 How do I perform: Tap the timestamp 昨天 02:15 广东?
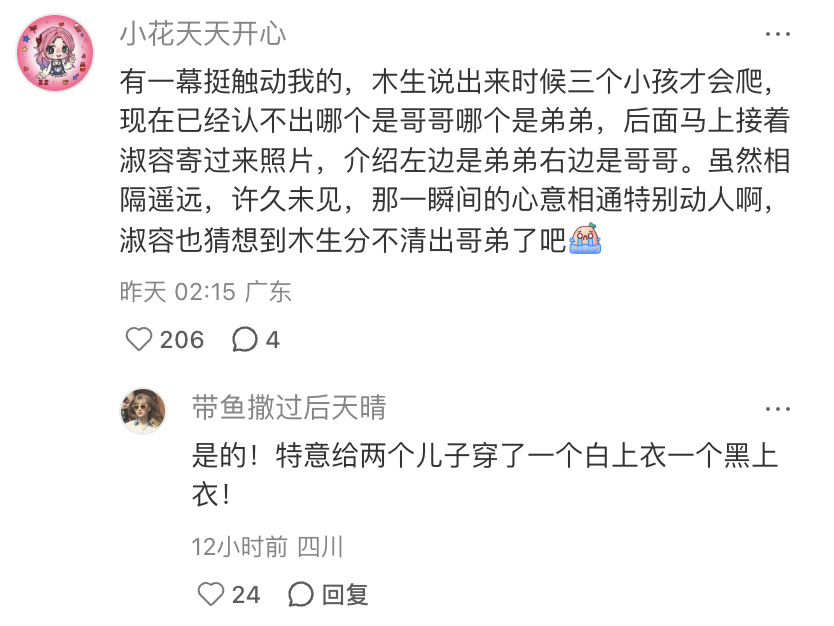205,292
